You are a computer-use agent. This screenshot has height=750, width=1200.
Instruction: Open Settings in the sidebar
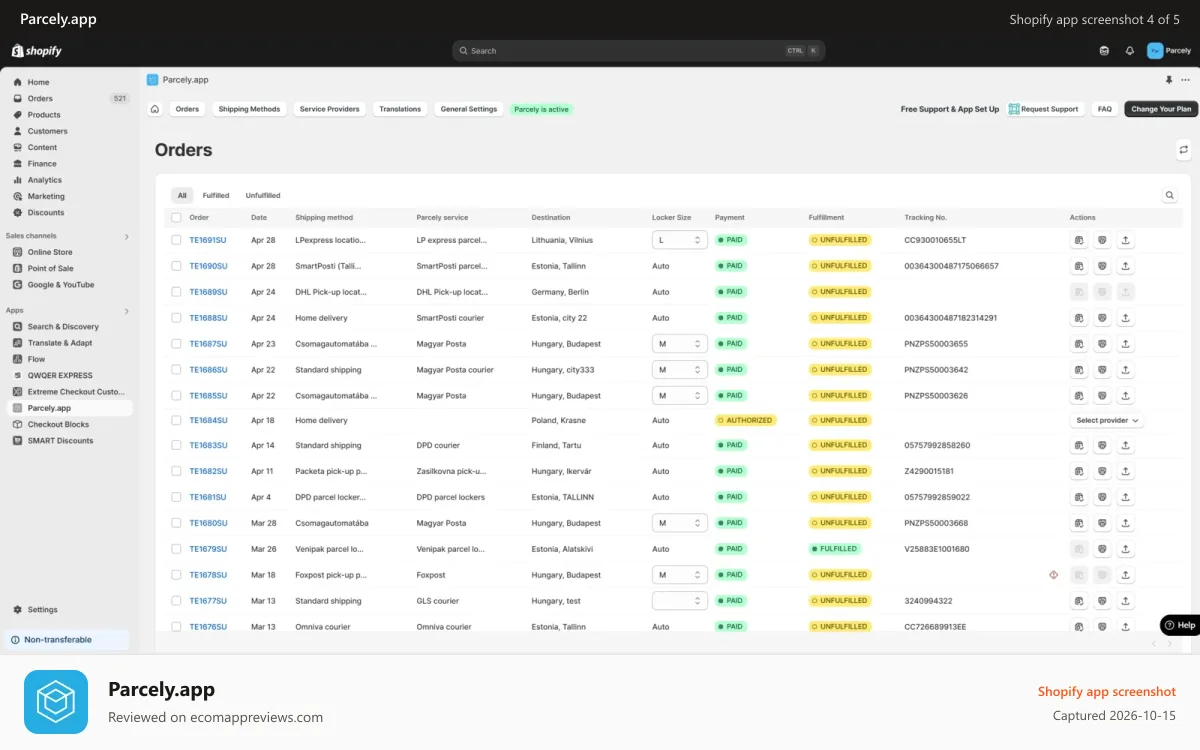(x=43, y=610)
